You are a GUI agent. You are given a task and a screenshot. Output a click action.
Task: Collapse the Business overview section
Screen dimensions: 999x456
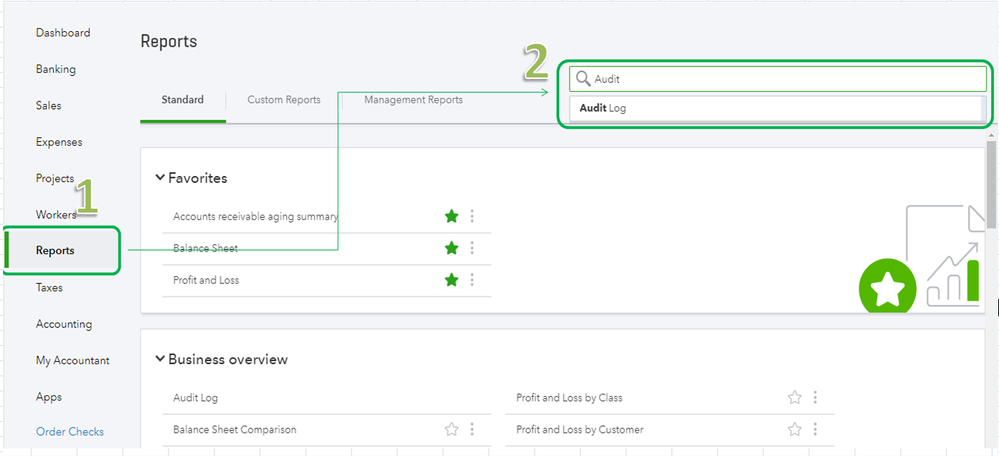(x=160, y=359)
